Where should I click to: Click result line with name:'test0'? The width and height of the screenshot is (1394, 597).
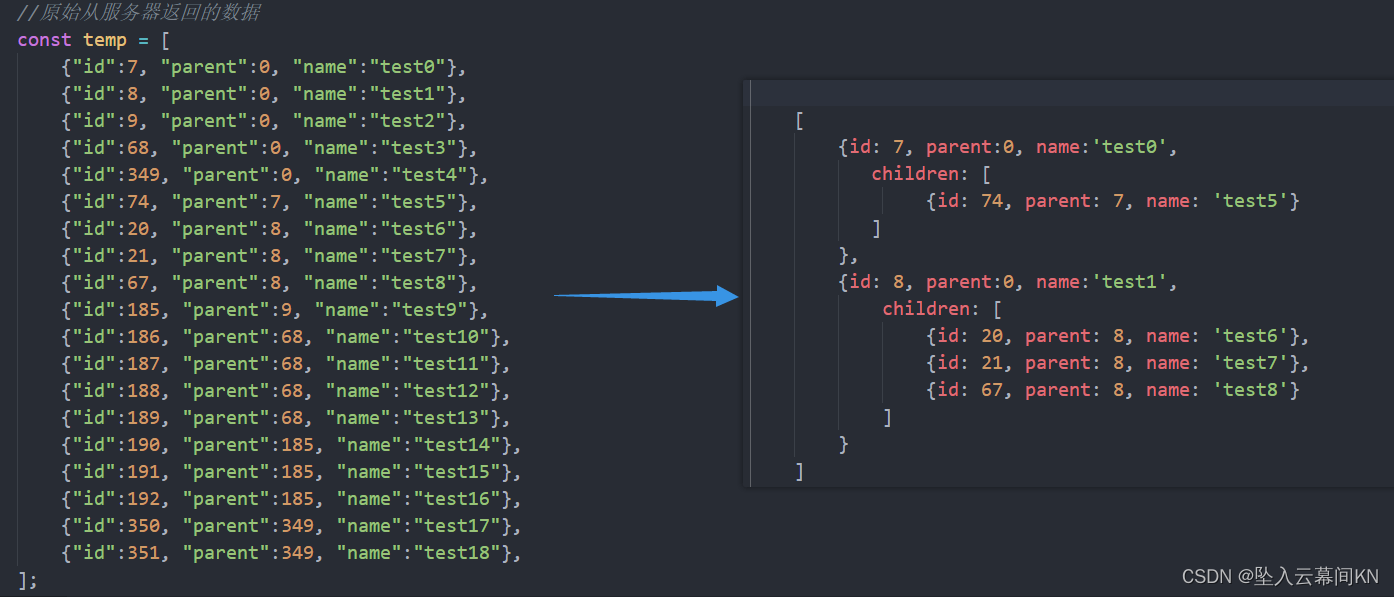click(x=1008, y=148)
